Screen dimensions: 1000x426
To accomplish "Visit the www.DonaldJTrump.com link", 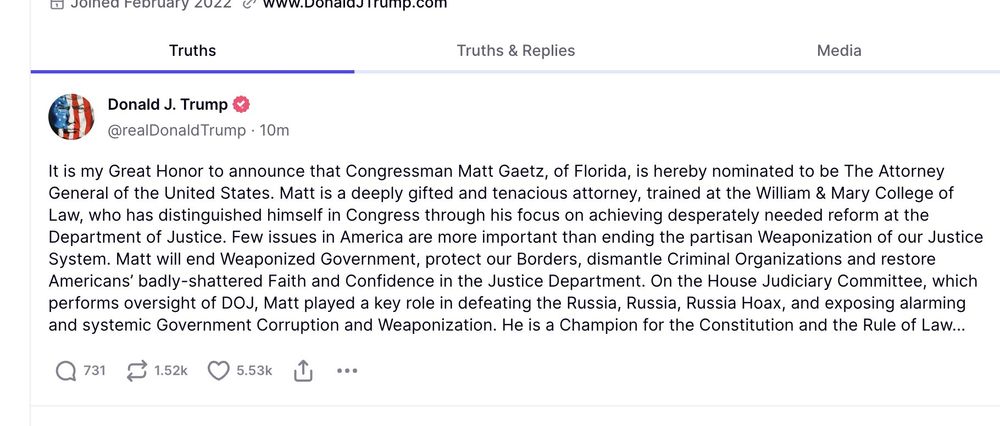I will tap(355, 4).
